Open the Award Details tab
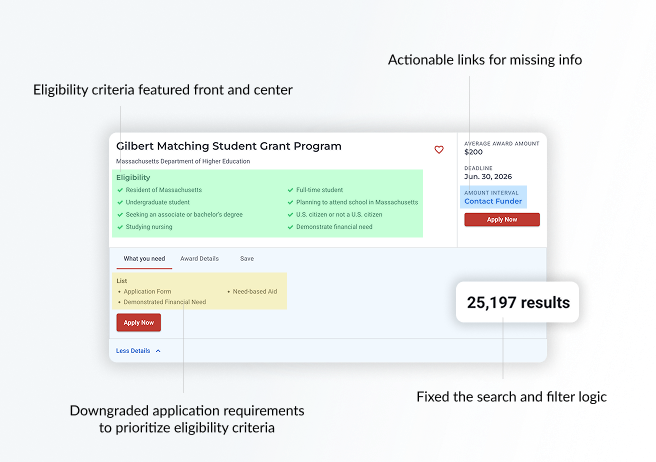 (x=199, y=259)
